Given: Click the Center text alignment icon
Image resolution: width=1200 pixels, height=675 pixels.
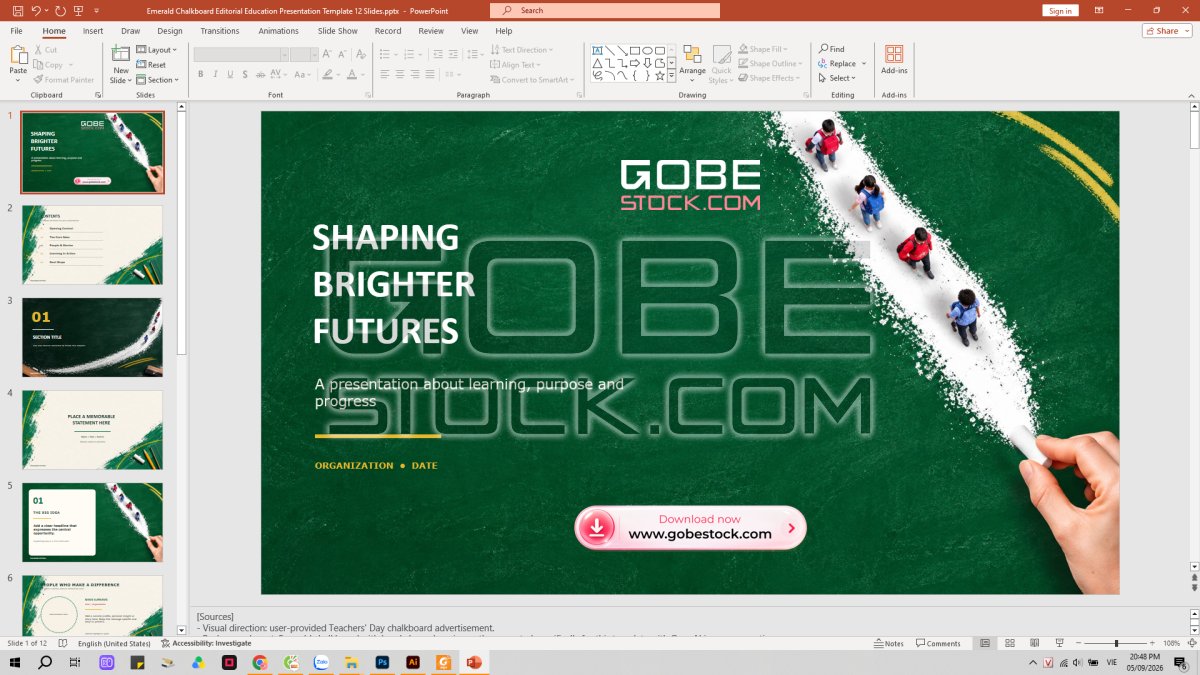Looking at the screenshot, I should click(x=400, y=74).
